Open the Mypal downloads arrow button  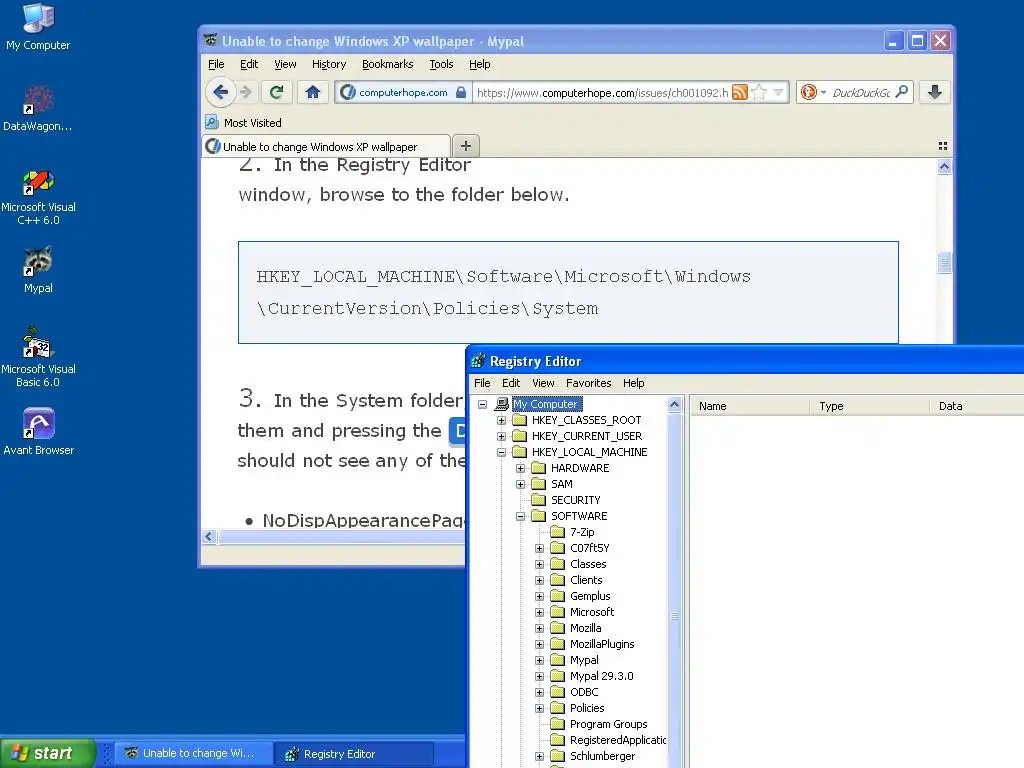(x=935, y=92)
